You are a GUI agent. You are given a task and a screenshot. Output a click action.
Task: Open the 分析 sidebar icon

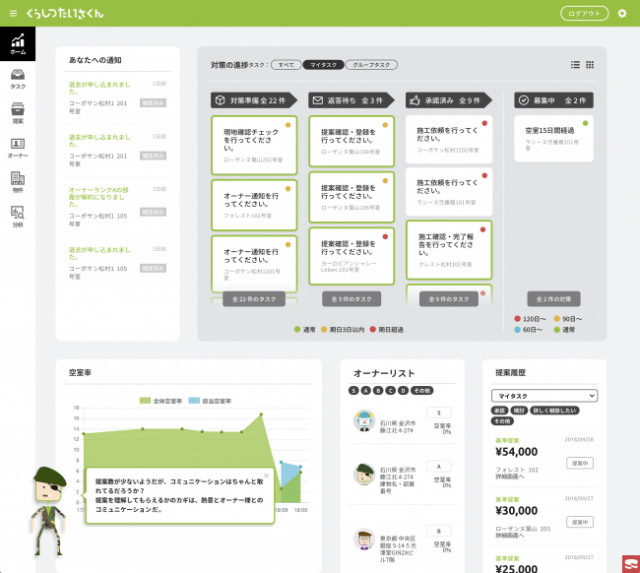tap(17, 215)
